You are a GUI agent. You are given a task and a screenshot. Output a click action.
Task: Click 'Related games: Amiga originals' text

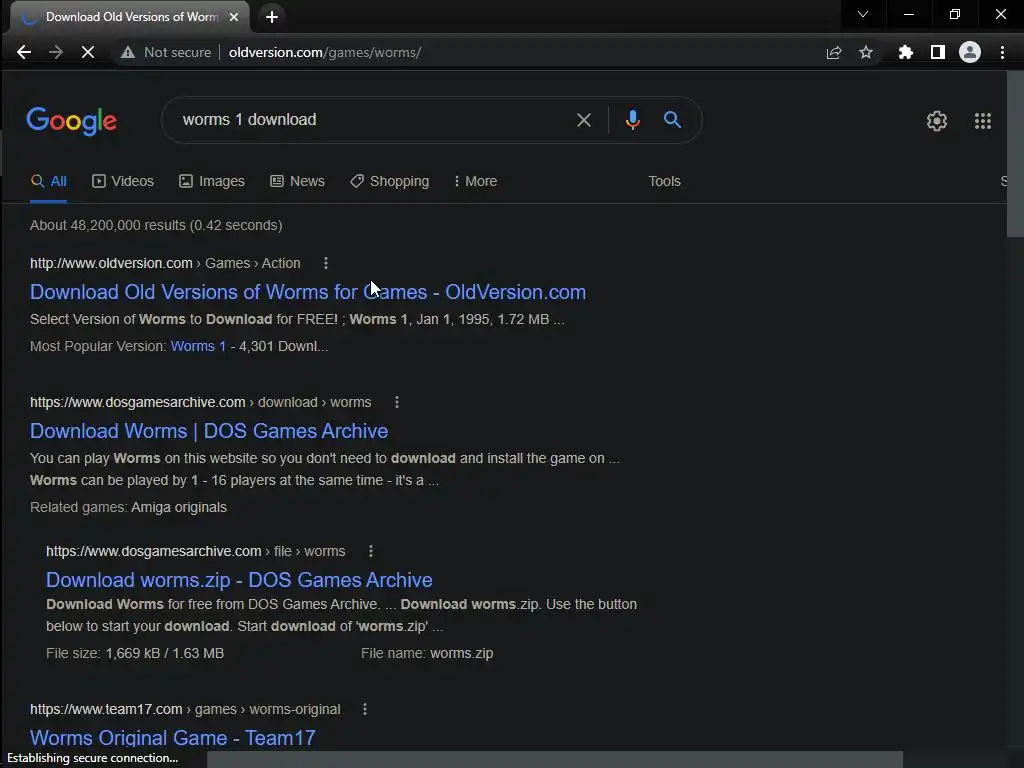pyautogui.click(x=128, y=507)
